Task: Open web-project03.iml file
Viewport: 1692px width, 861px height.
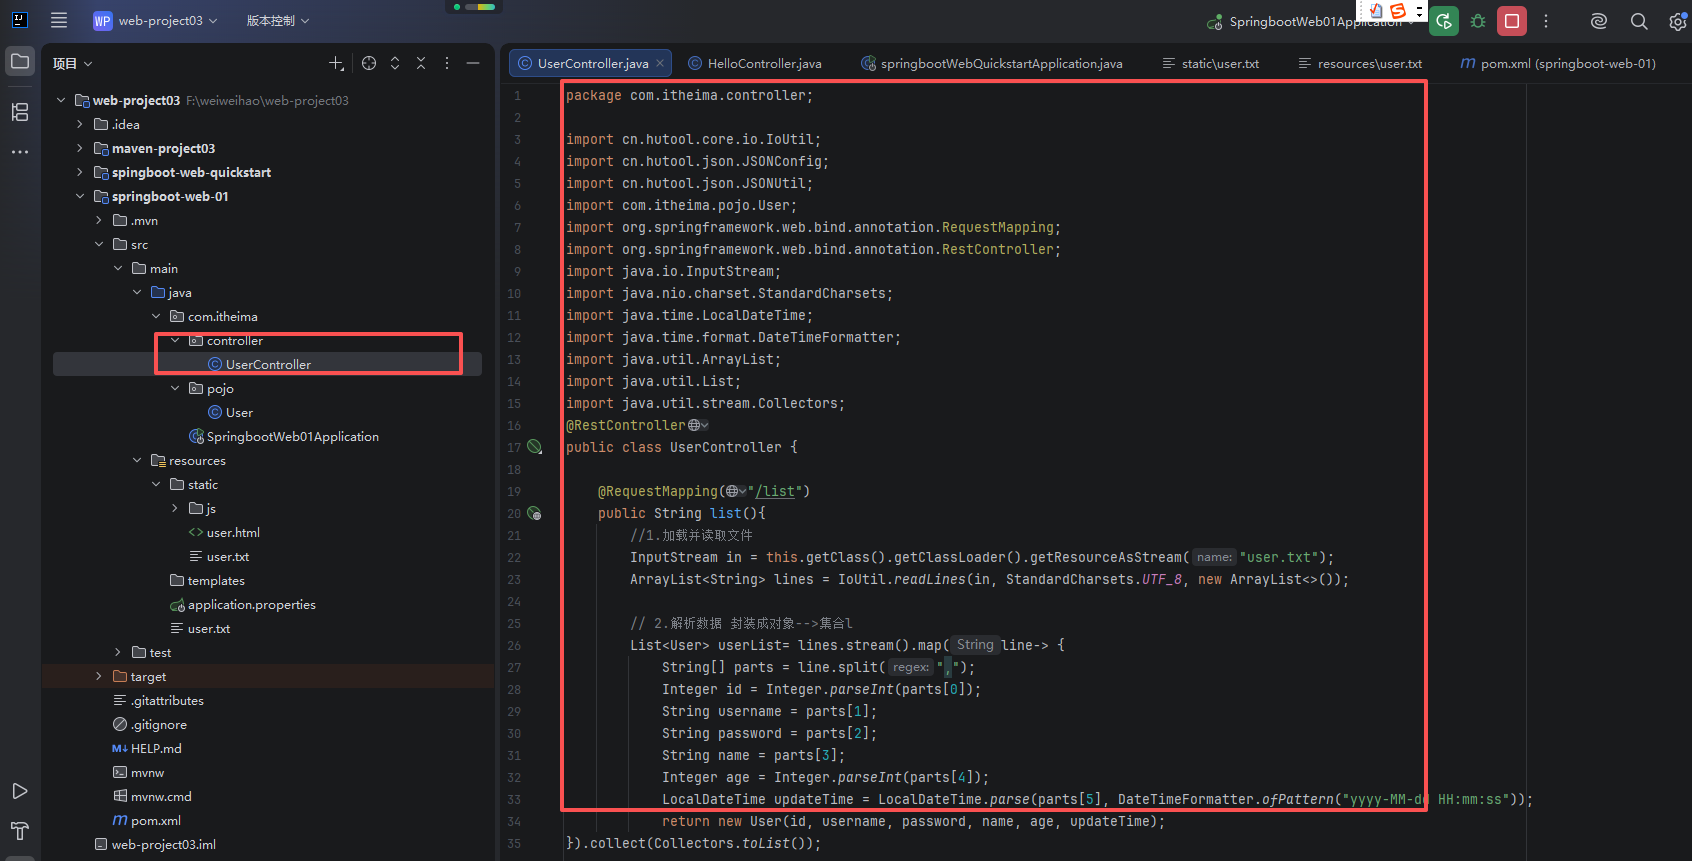Action: point(163,845)
